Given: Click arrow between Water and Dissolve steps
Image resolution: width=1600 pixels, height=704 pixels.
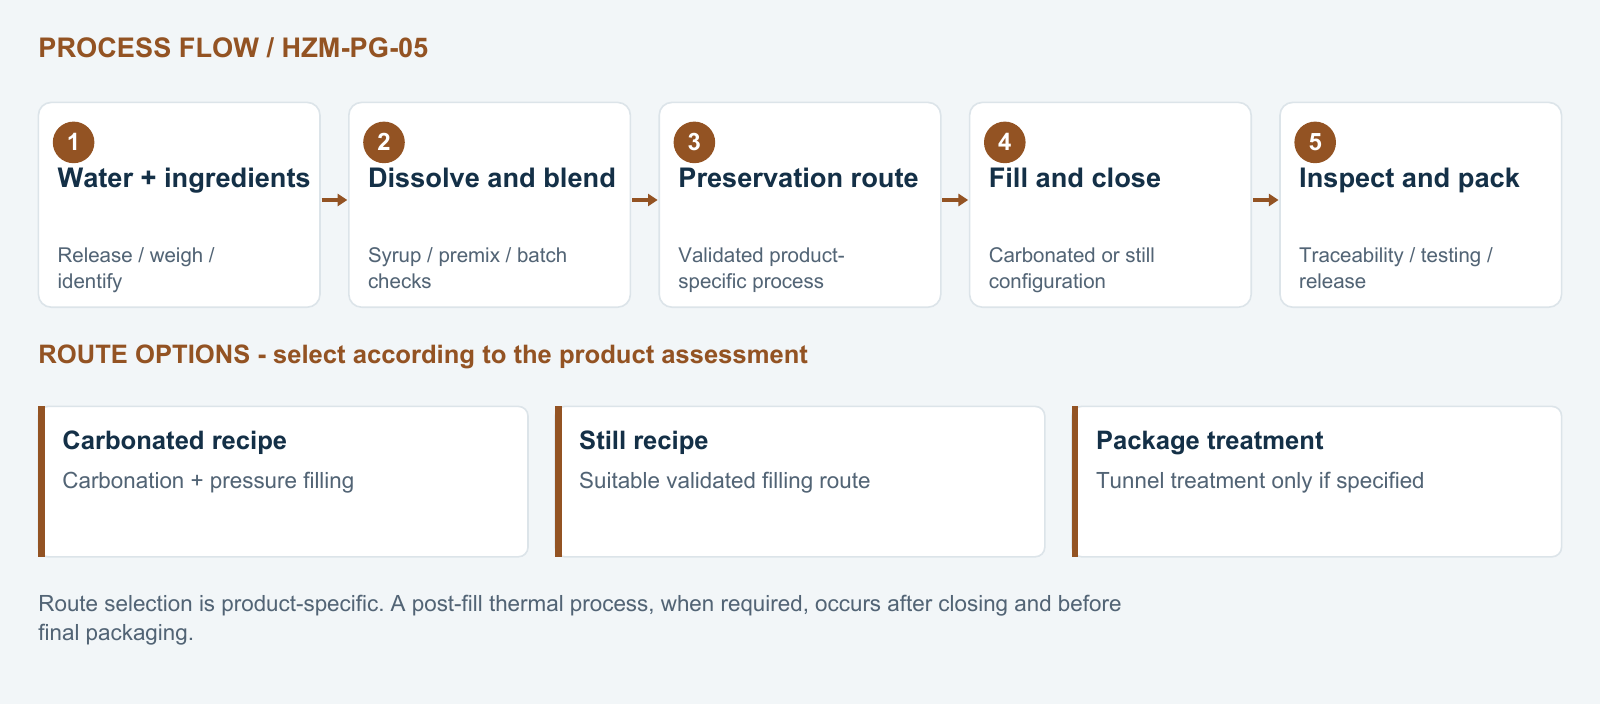Looking at the screenshot, I should [334, 200].
